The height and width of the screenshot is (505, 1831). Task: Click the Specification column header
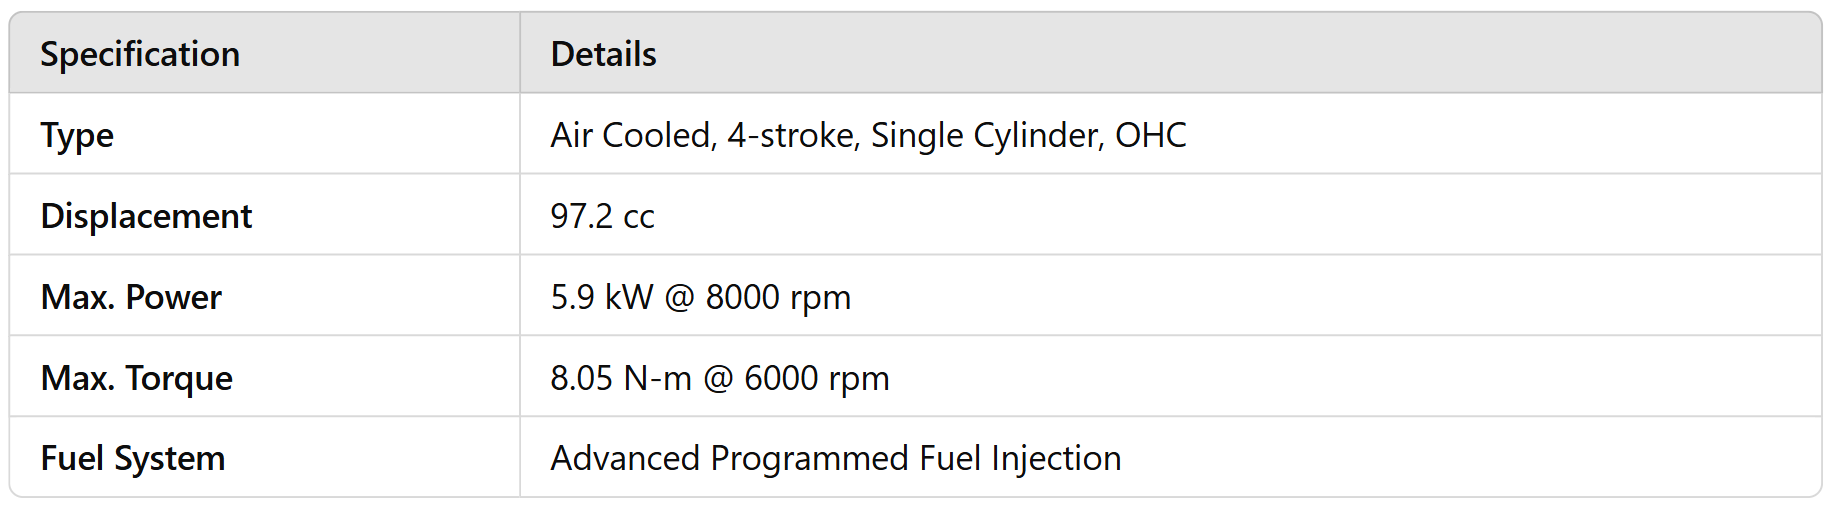point(140,54)
